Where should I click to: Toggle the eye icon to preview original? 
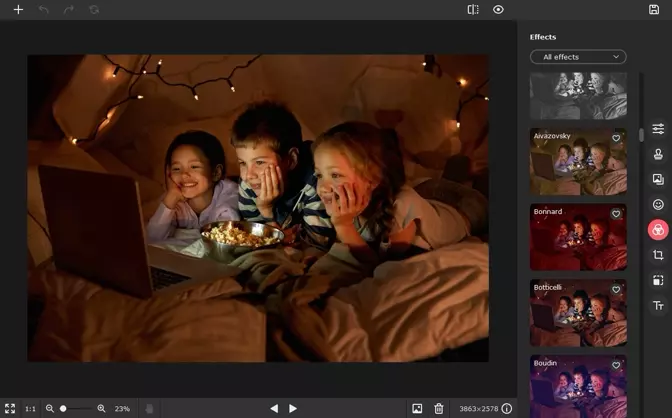click(498, 9)
